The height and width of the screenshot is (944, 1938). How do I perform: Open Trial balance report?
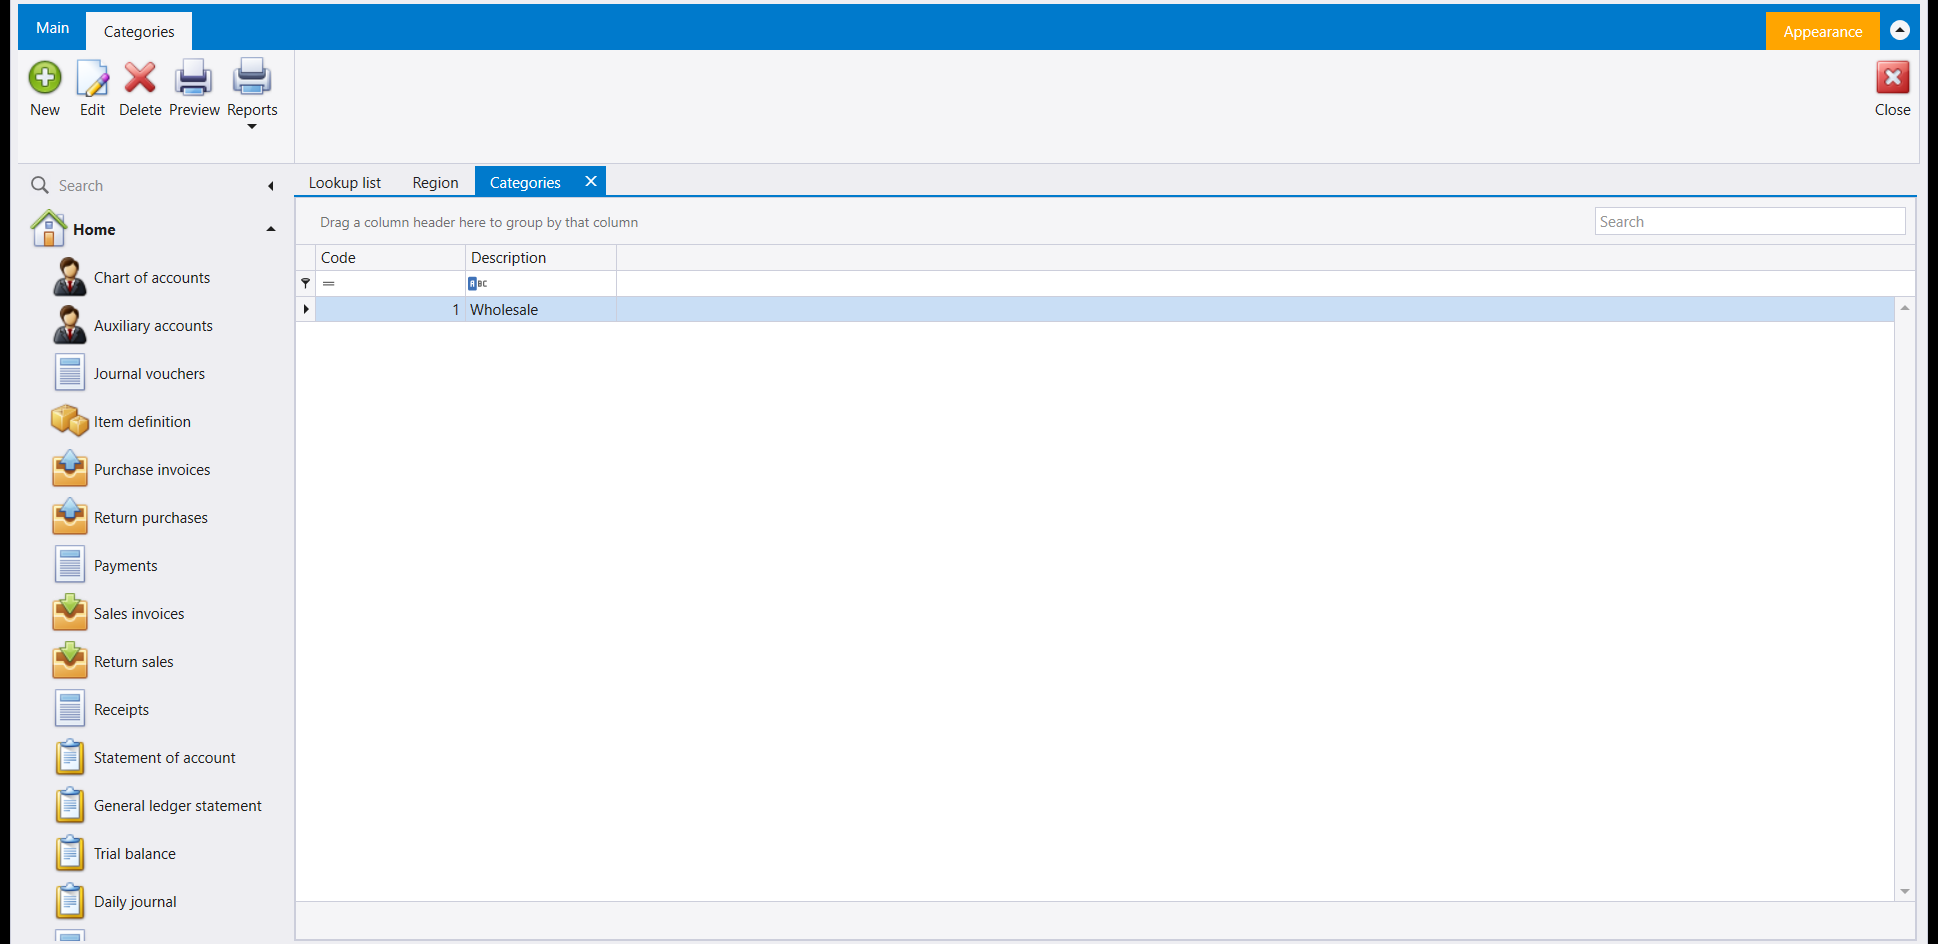pyautogui.click(x=134, y=854)
